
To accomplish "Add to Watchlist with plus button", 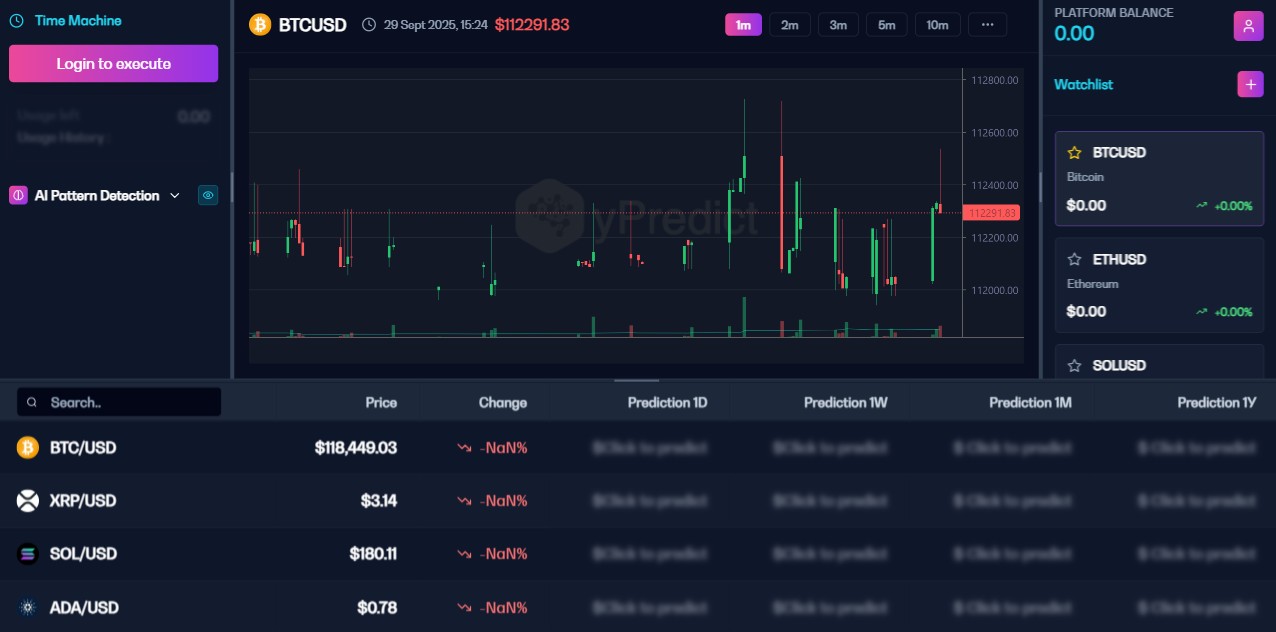I will click(1250, 84).
